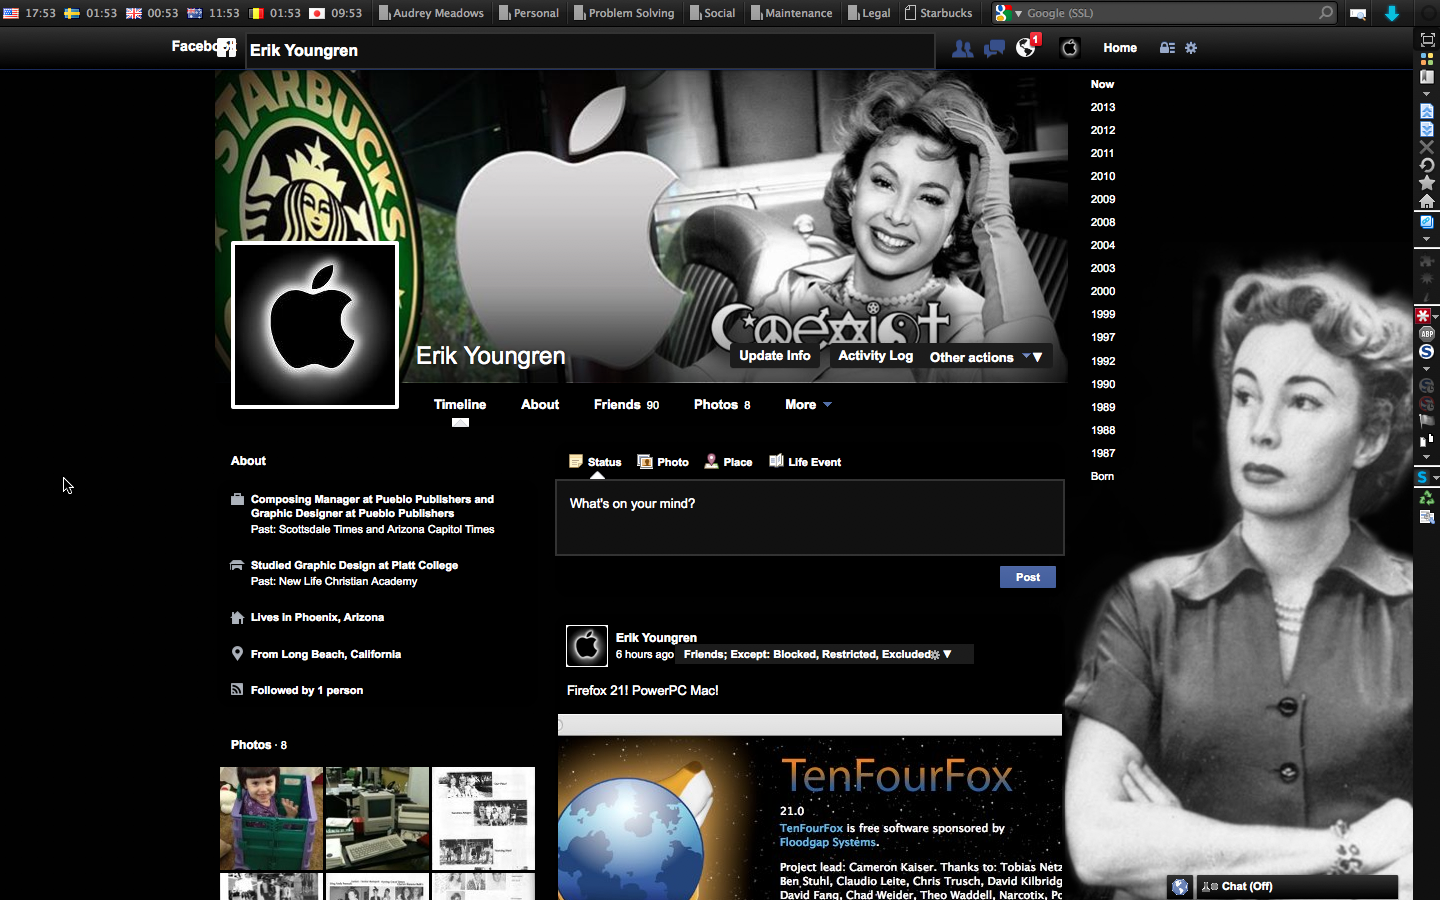
Task: Click the blue Post button
Action: click(1028, 577)
